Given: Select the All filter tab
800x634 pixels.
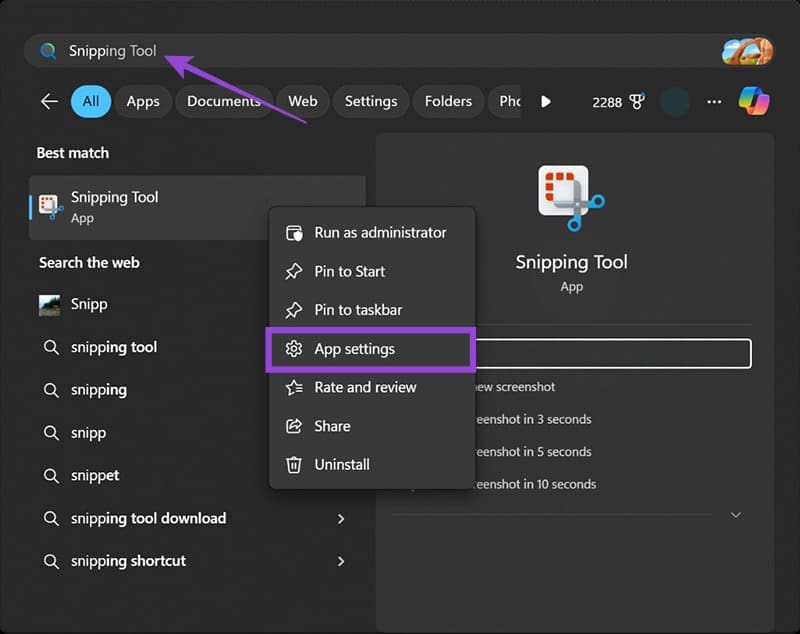Looking at the screenshot, I should point(91,102).
